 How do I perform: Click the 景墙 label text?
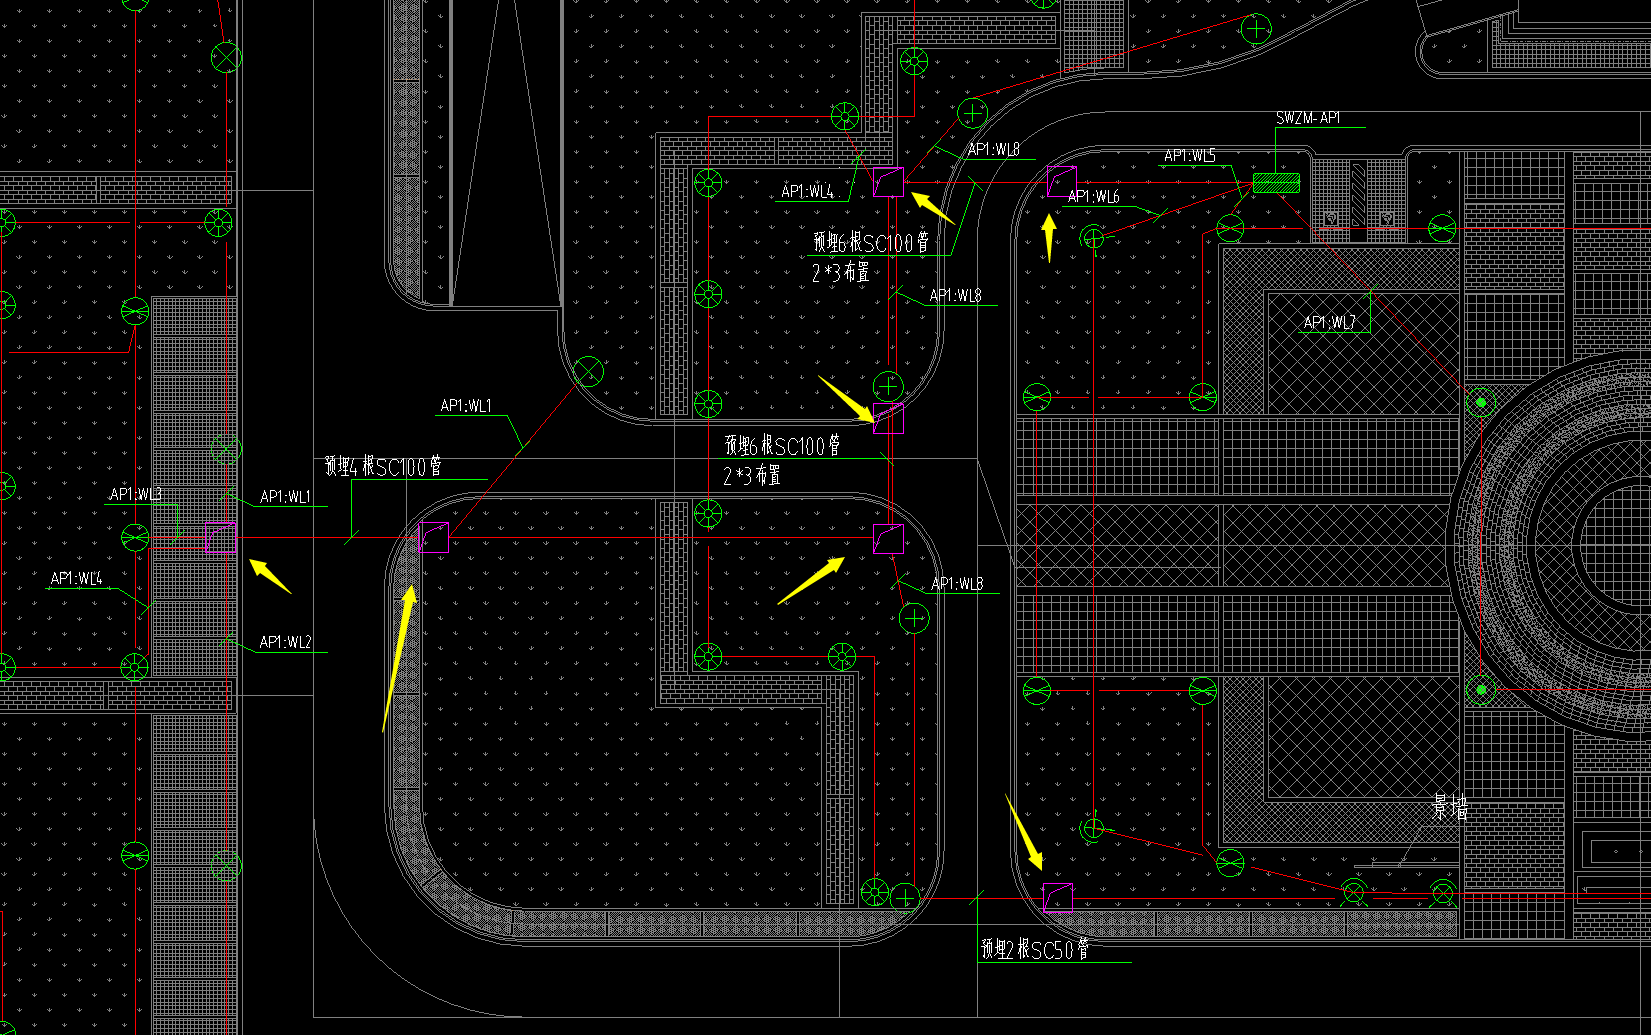point(1450,808)
